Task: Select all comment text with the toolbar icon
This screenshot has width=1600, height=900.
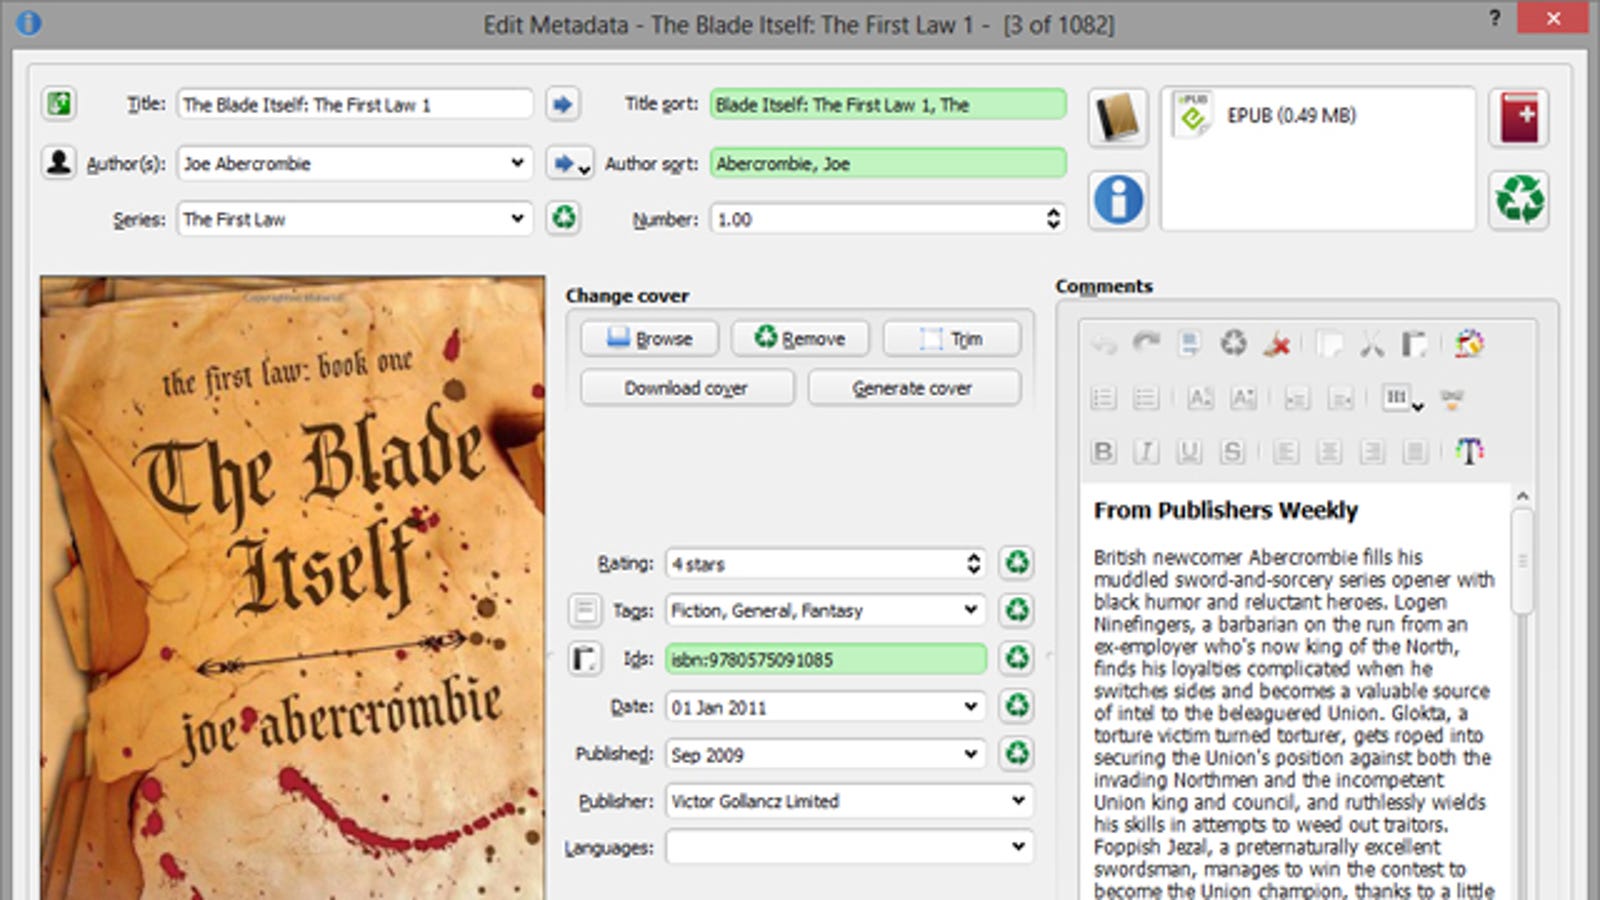Action: 1189,344
